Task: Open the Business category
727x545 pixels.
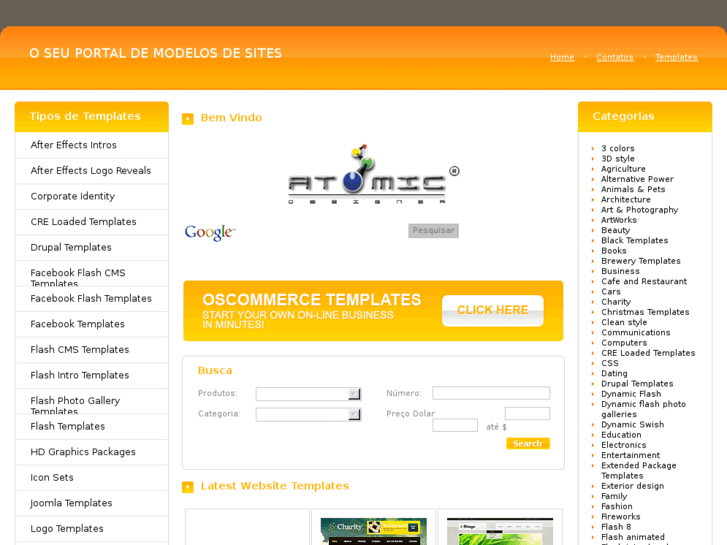Action: pos(620,271)
